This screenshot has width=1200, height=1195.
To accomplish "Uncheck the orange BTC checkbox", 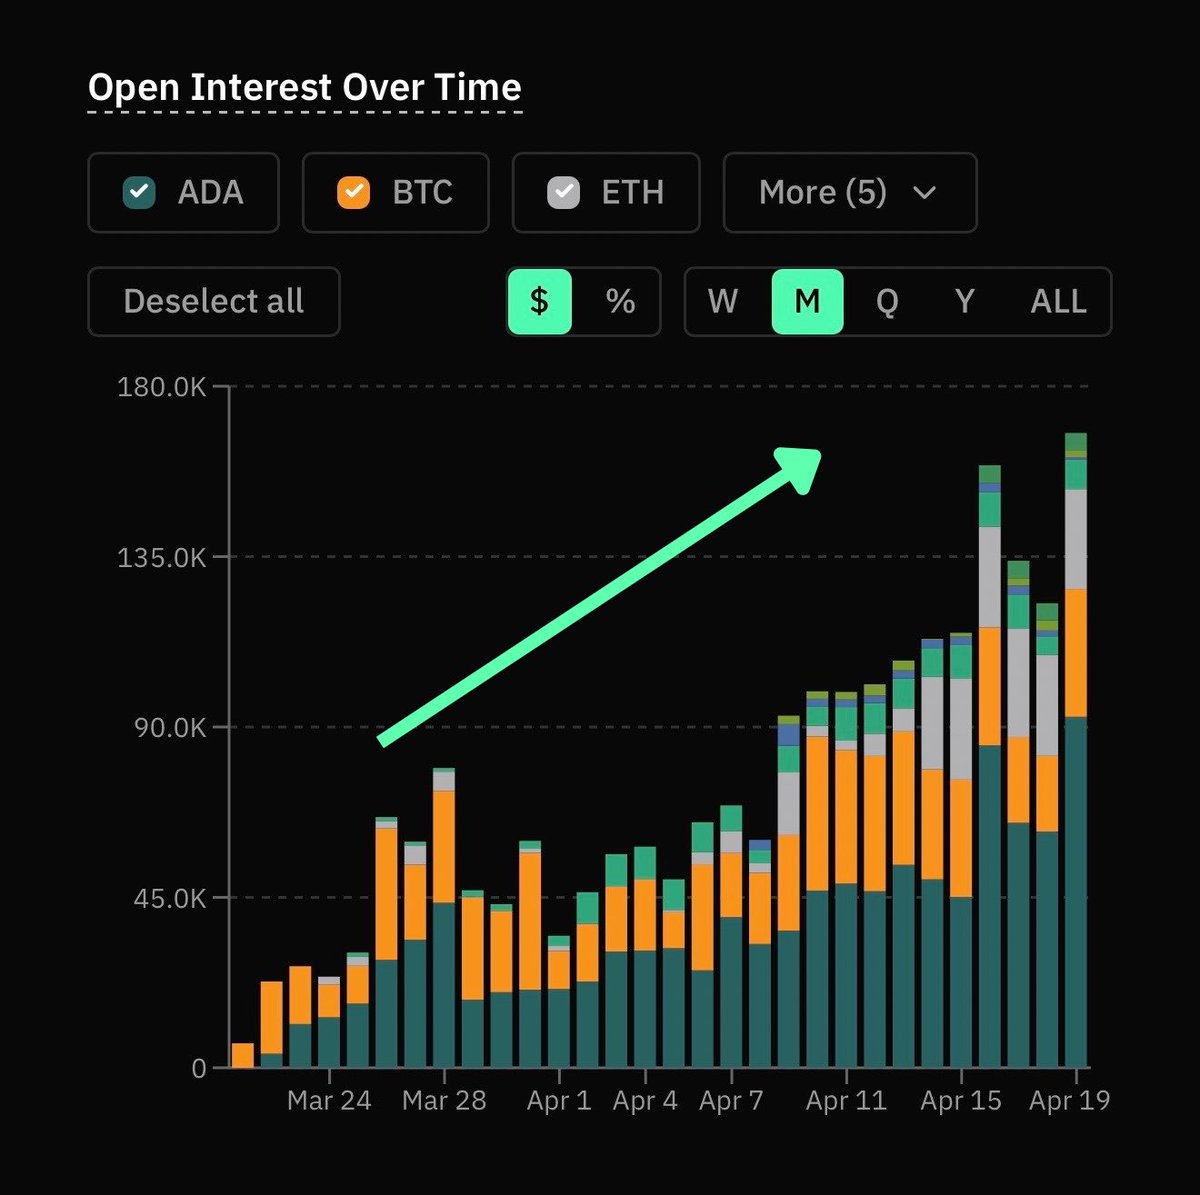I will click(353, 192).
